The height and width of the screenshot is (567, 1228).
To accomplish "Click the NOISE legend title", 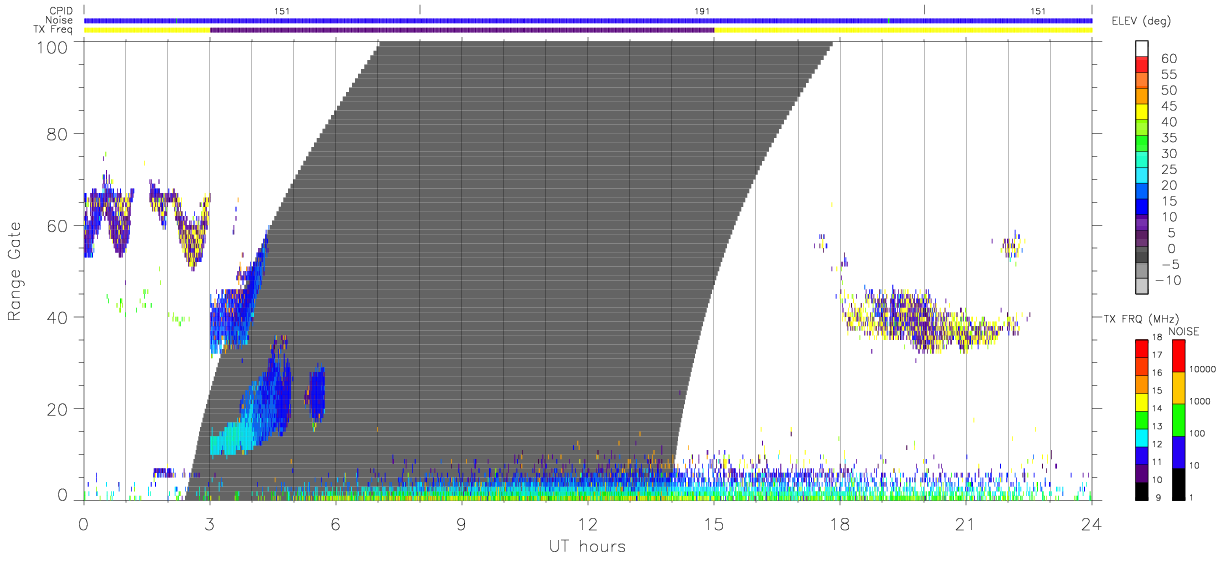I will (1183, 330).
